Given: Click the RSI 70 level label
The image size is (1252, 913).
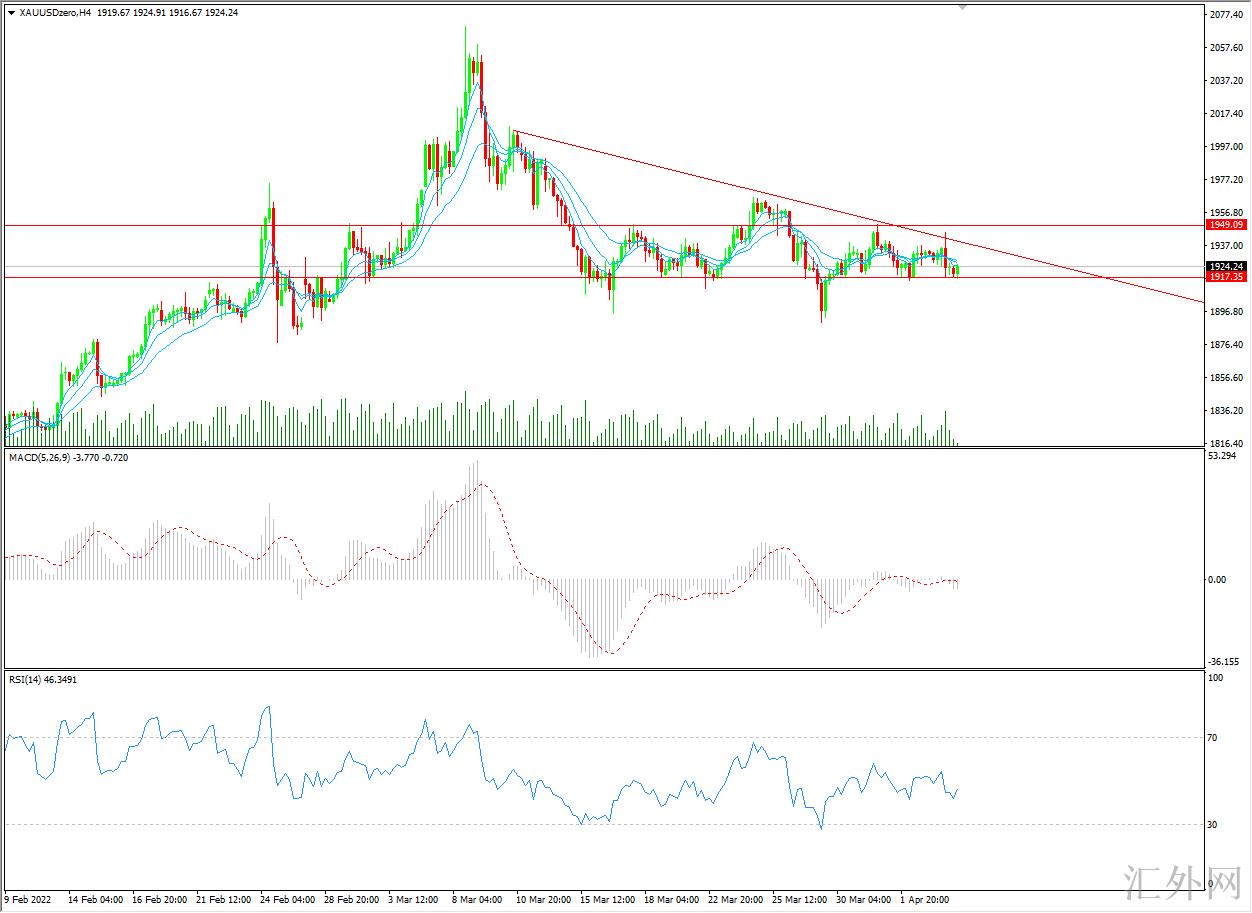Looking at the screenshot, I should 1213,738.
